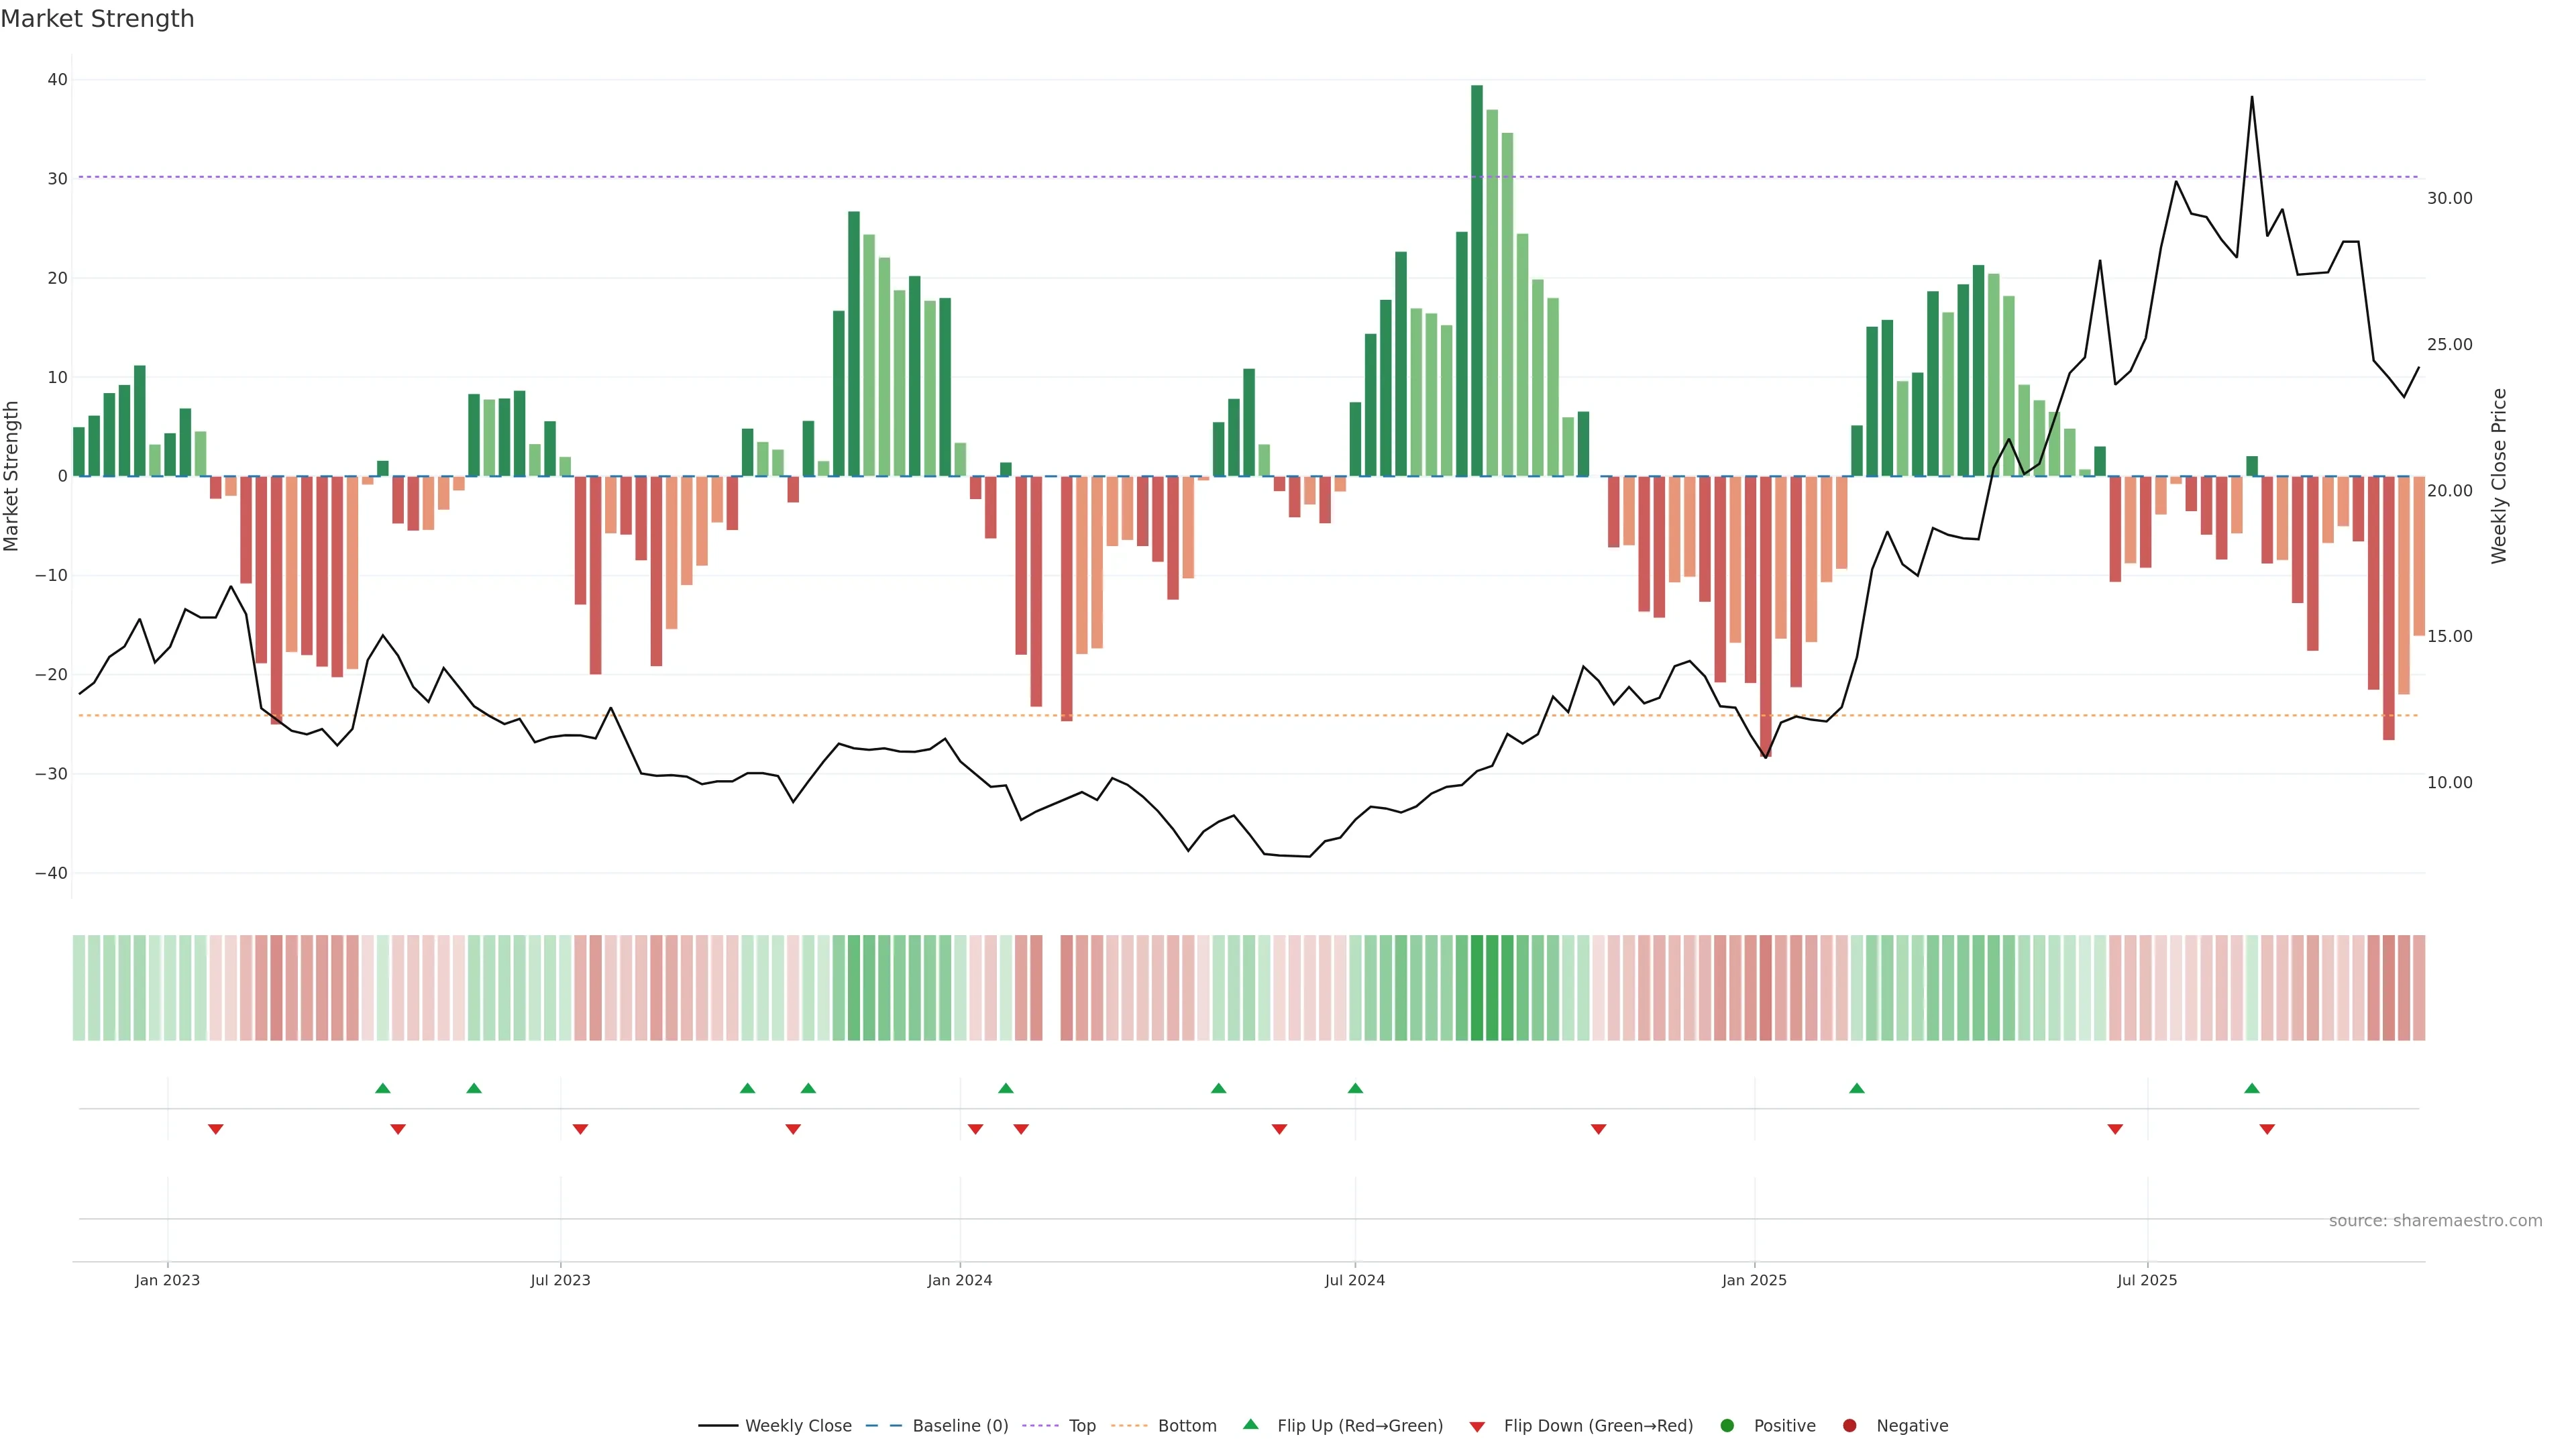Viewport: 2576px width, 1449px height.
Task: Click the tallest dark green bar near 40
Action: pyautogui.click(x=1477, y=280)
